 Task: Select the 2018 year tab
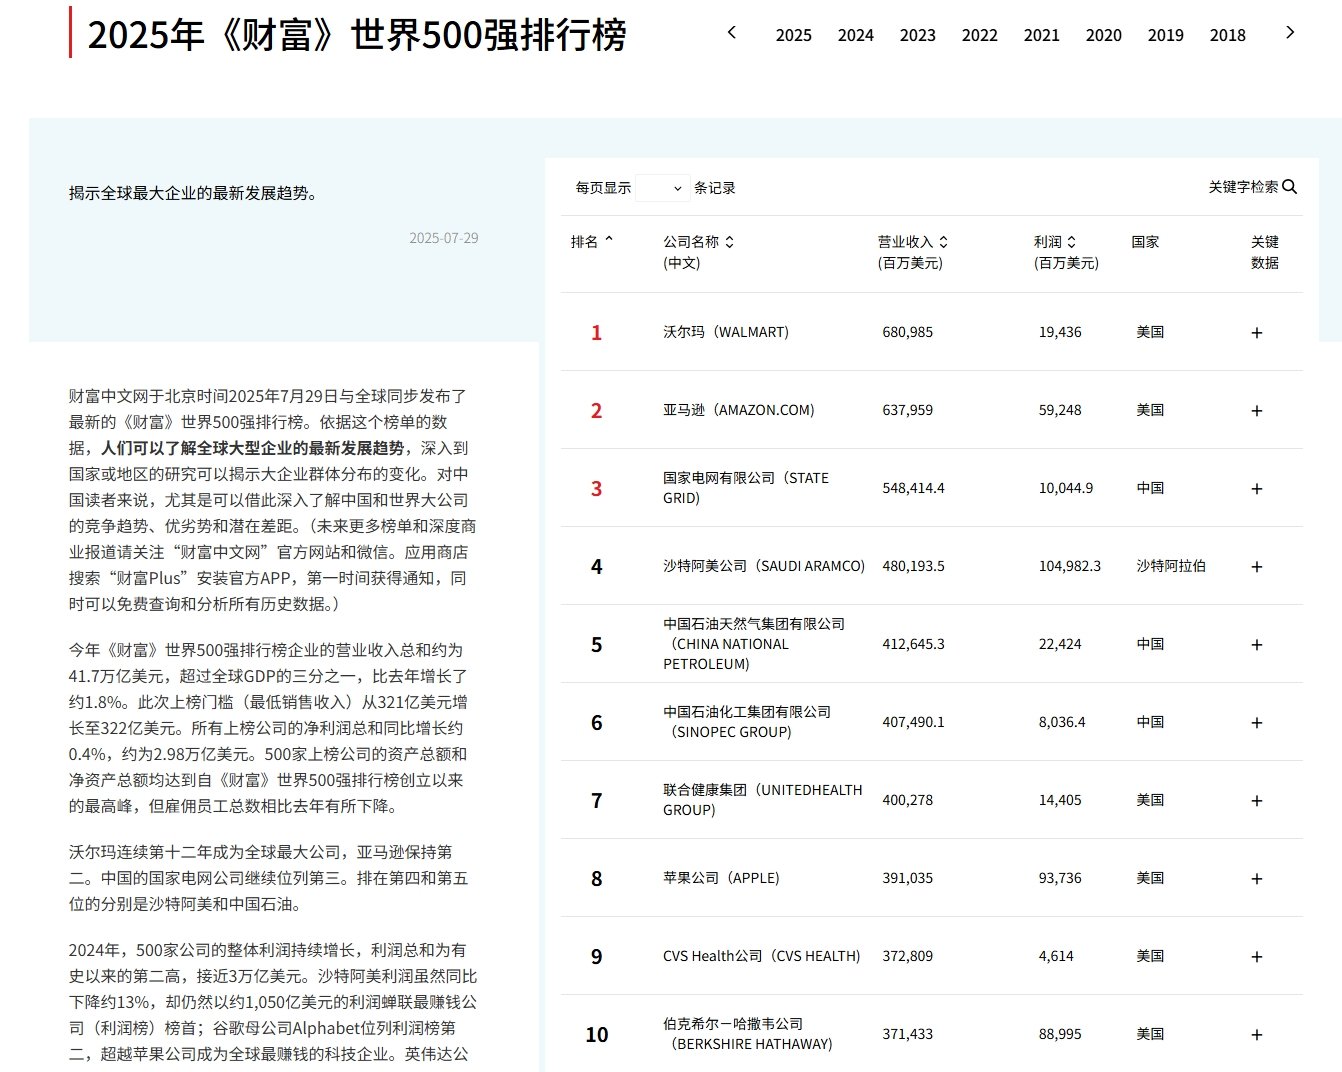point(1227,35)
